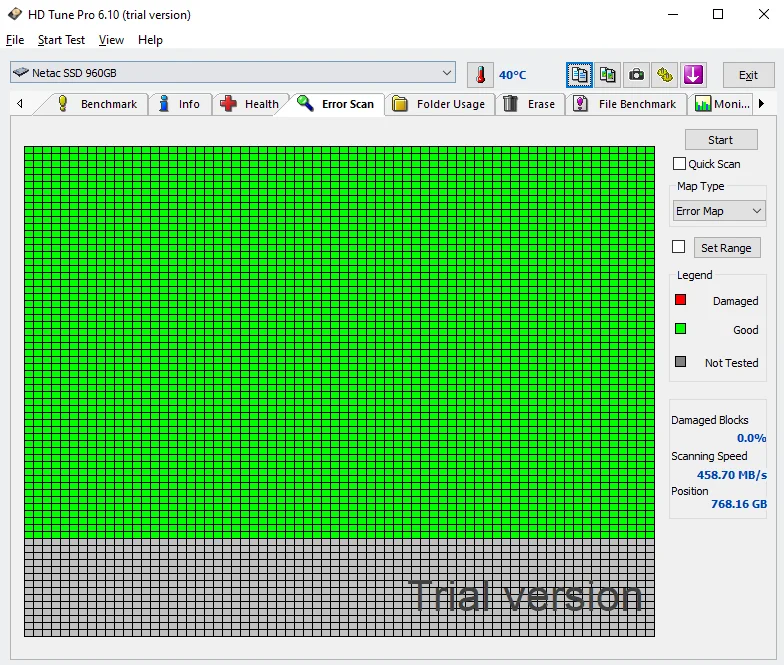
Task: Open the Start Test menu
Action: click(x=62, y=40)
